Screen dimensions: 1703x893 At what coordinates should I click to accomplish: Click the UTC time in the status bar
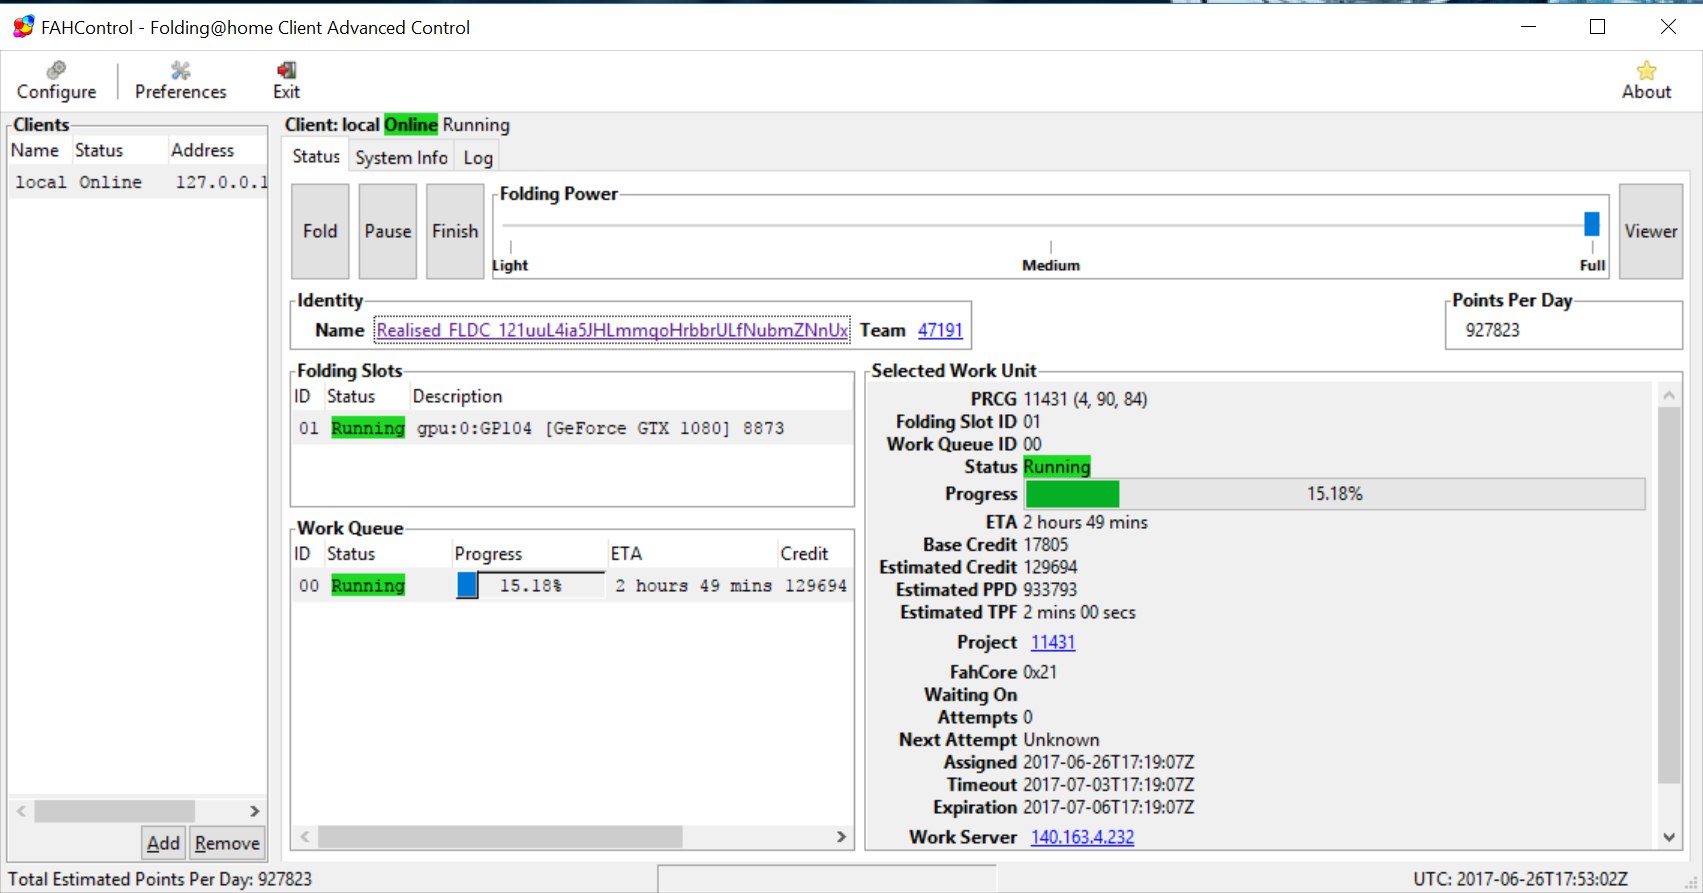(x=1520, y=879)
